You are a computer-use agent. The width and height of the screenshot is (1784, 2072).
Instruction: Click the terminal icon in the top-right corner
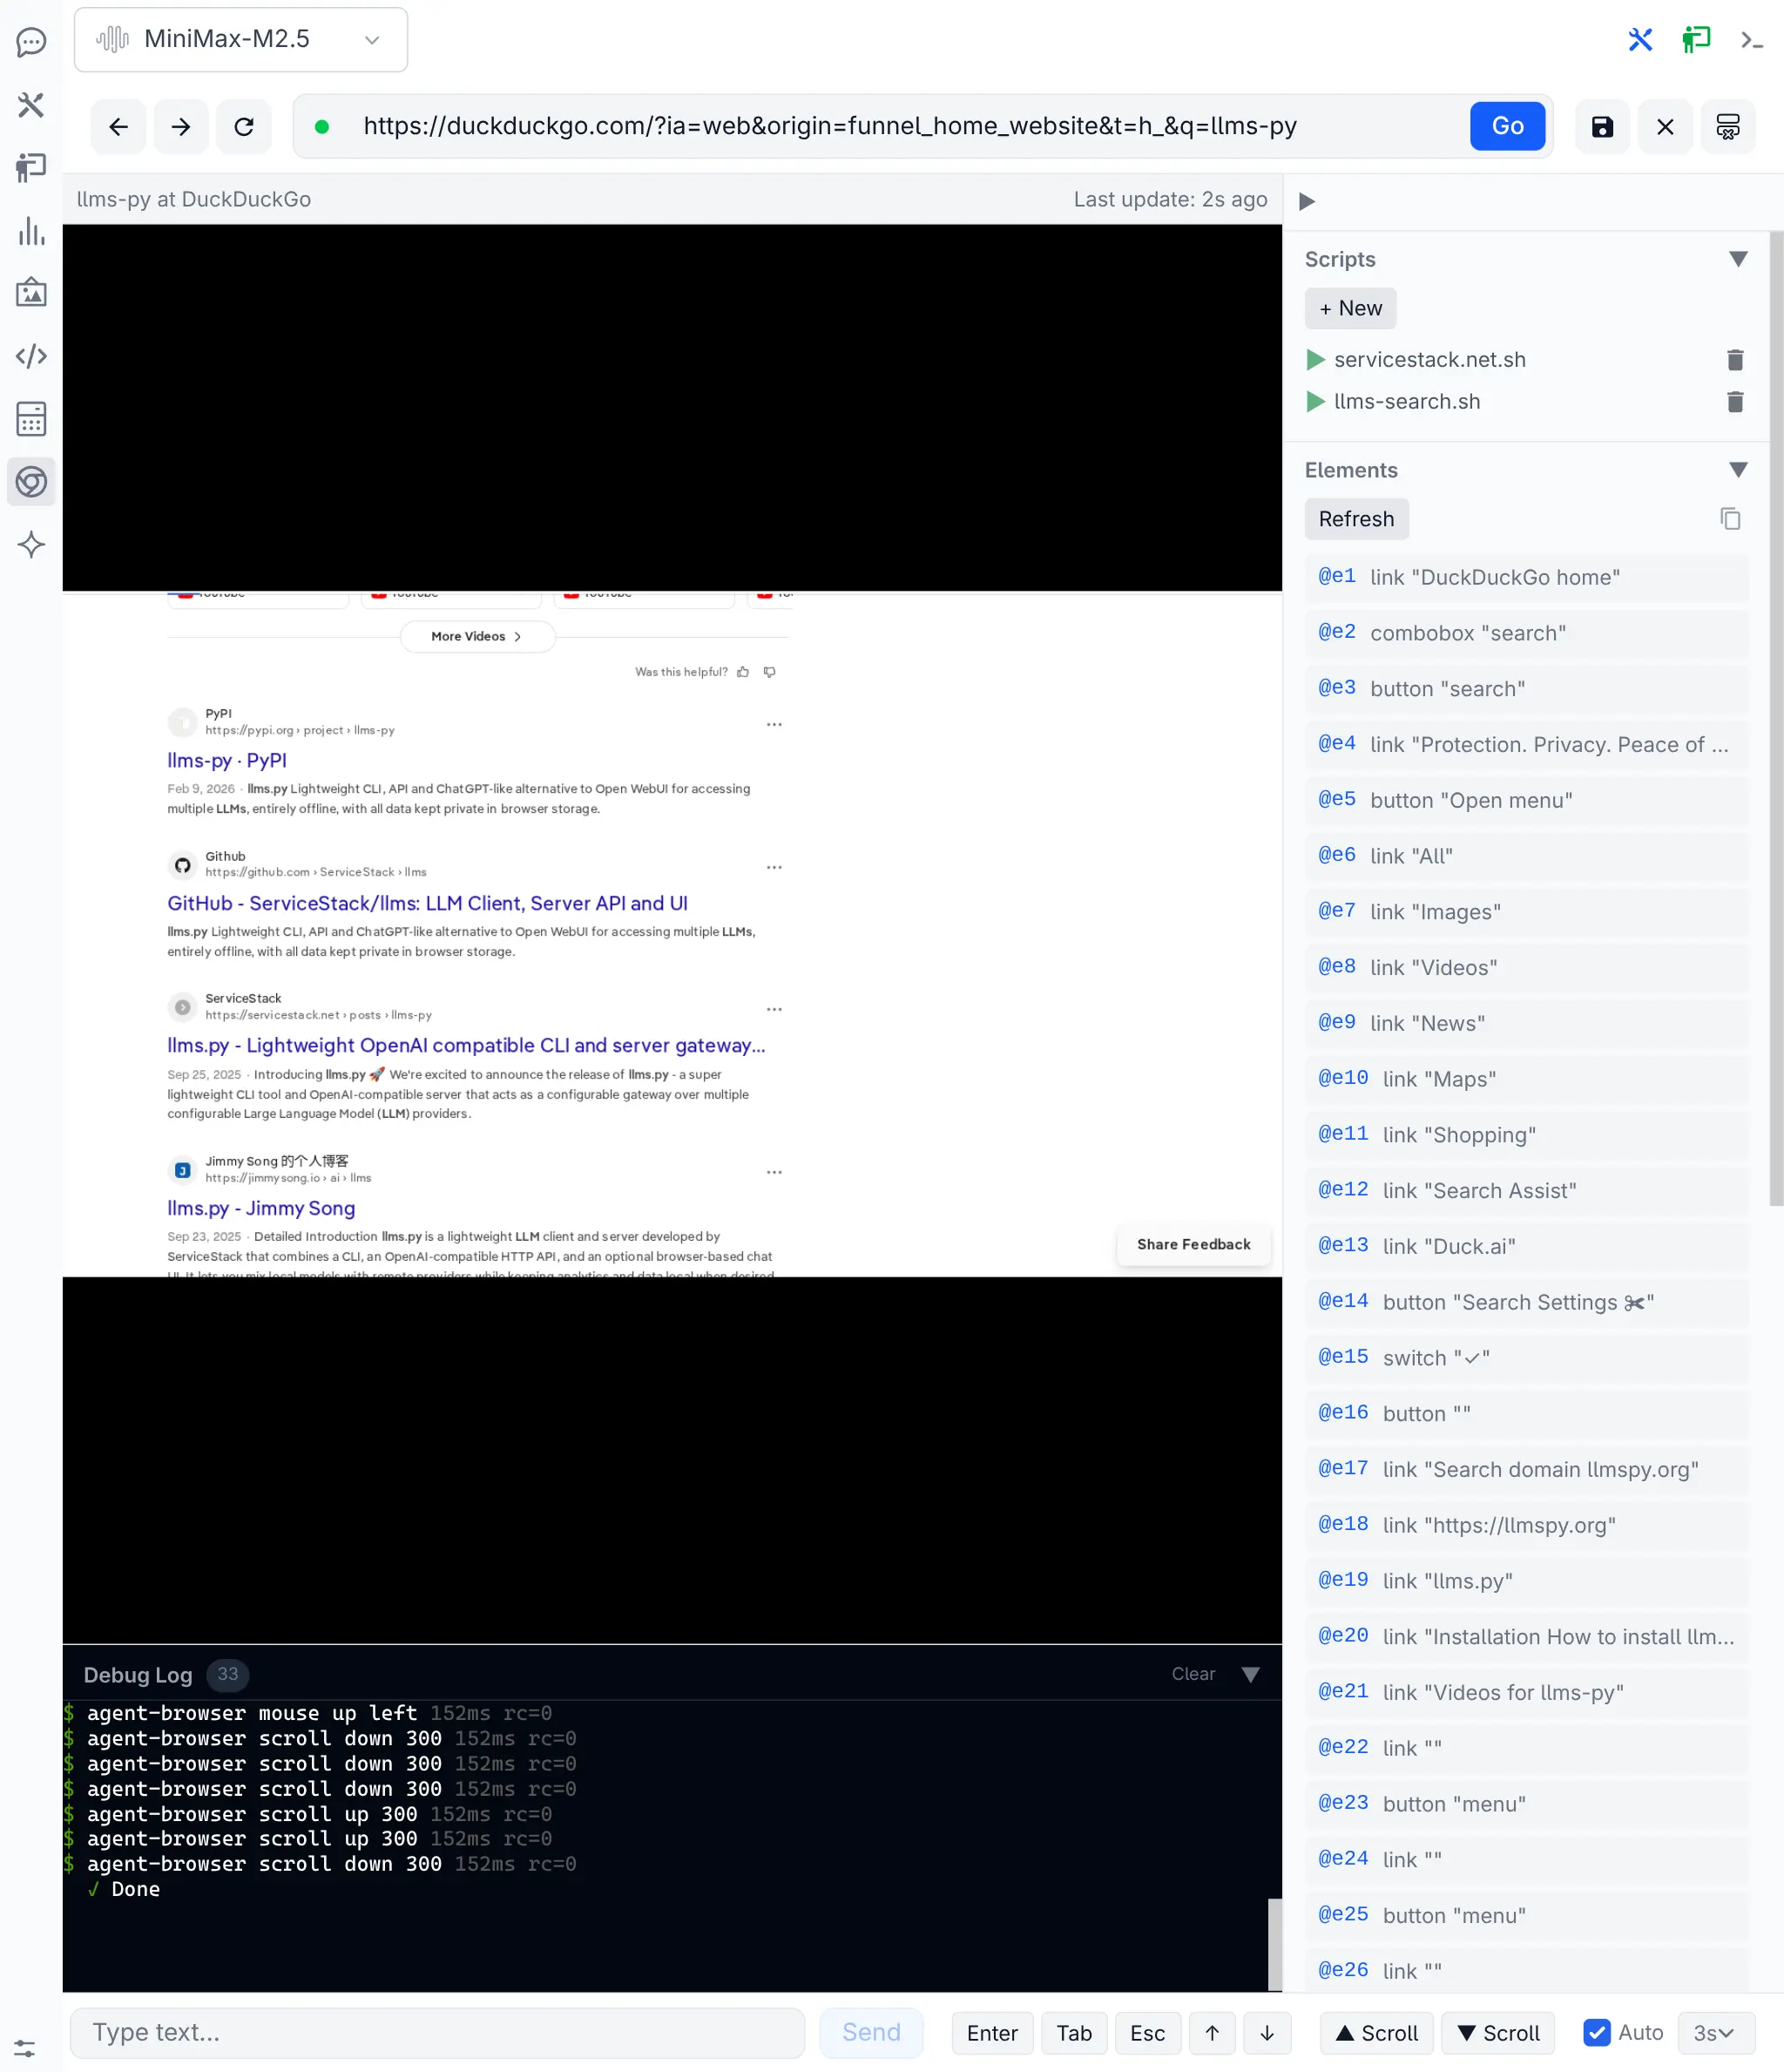1751,40
